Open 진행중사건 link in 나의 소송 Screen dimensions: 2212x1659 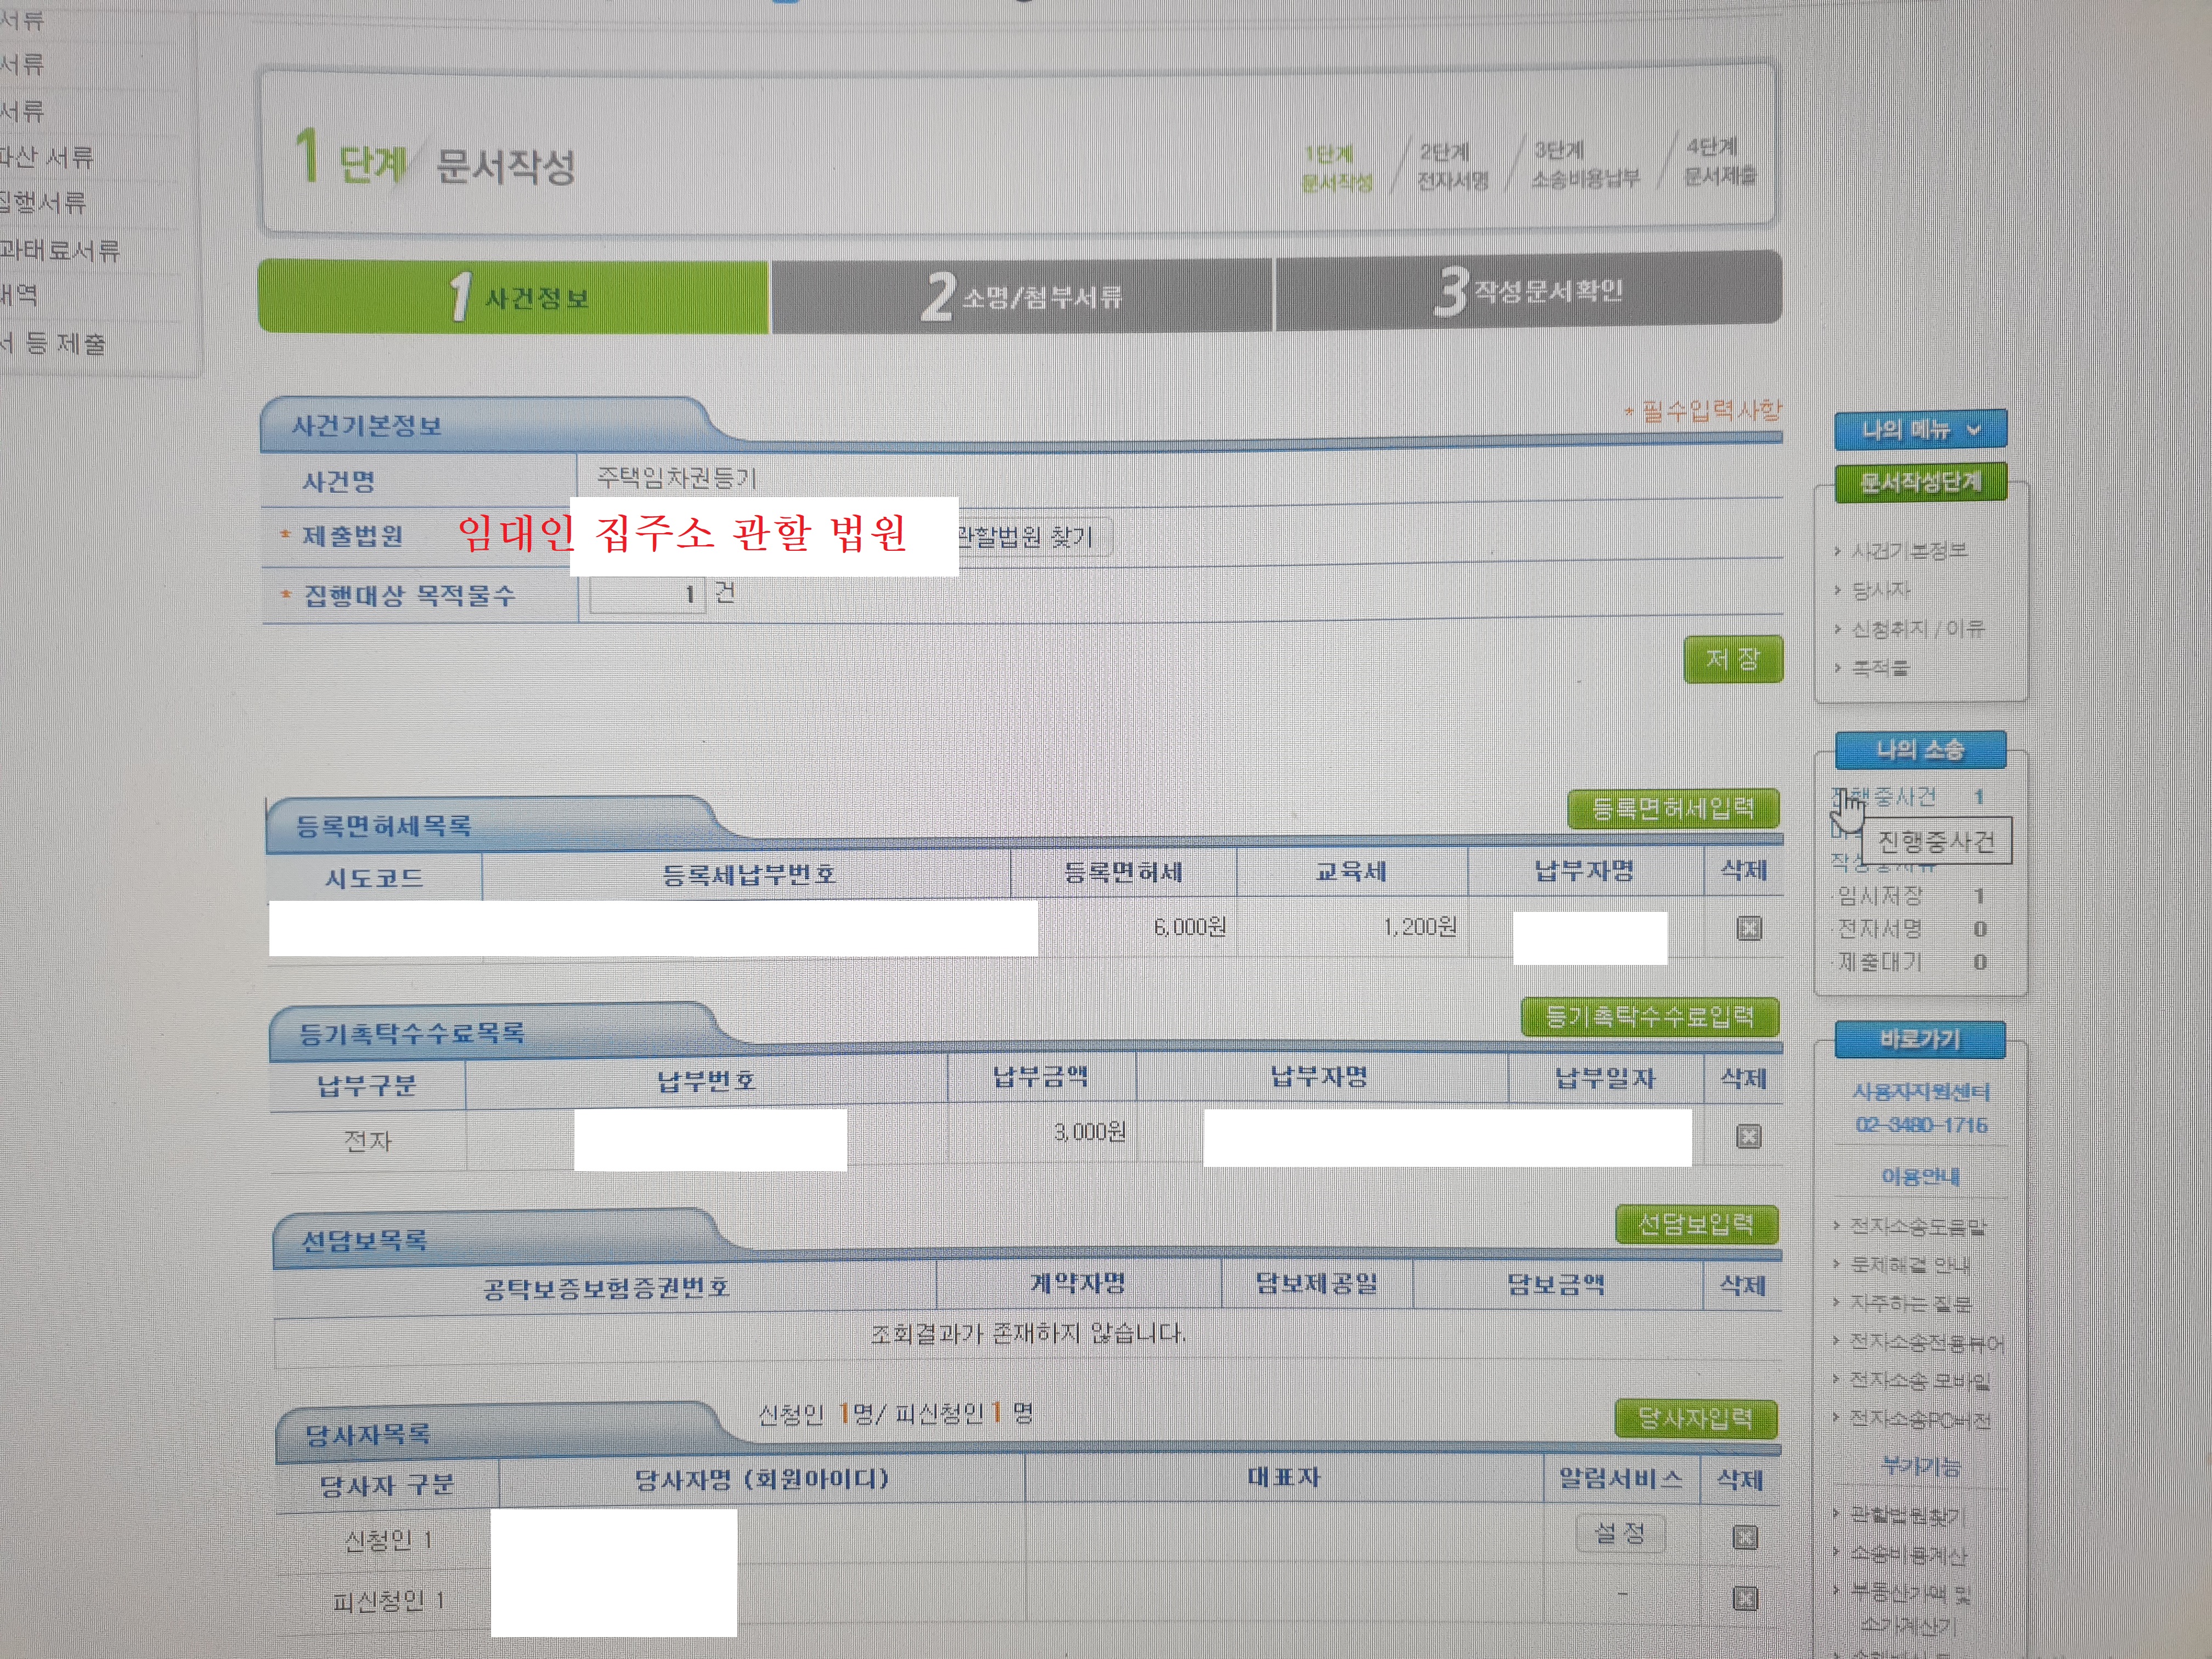[x=1895, y=797]
